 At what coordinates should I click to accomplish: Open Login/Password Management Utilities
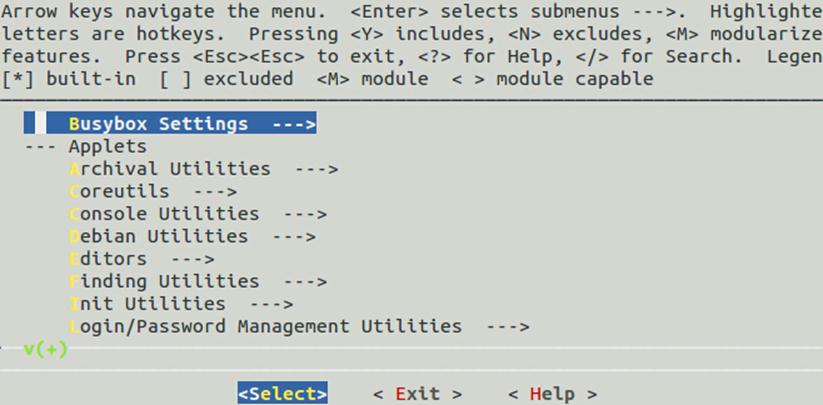[x=265, y=326]
